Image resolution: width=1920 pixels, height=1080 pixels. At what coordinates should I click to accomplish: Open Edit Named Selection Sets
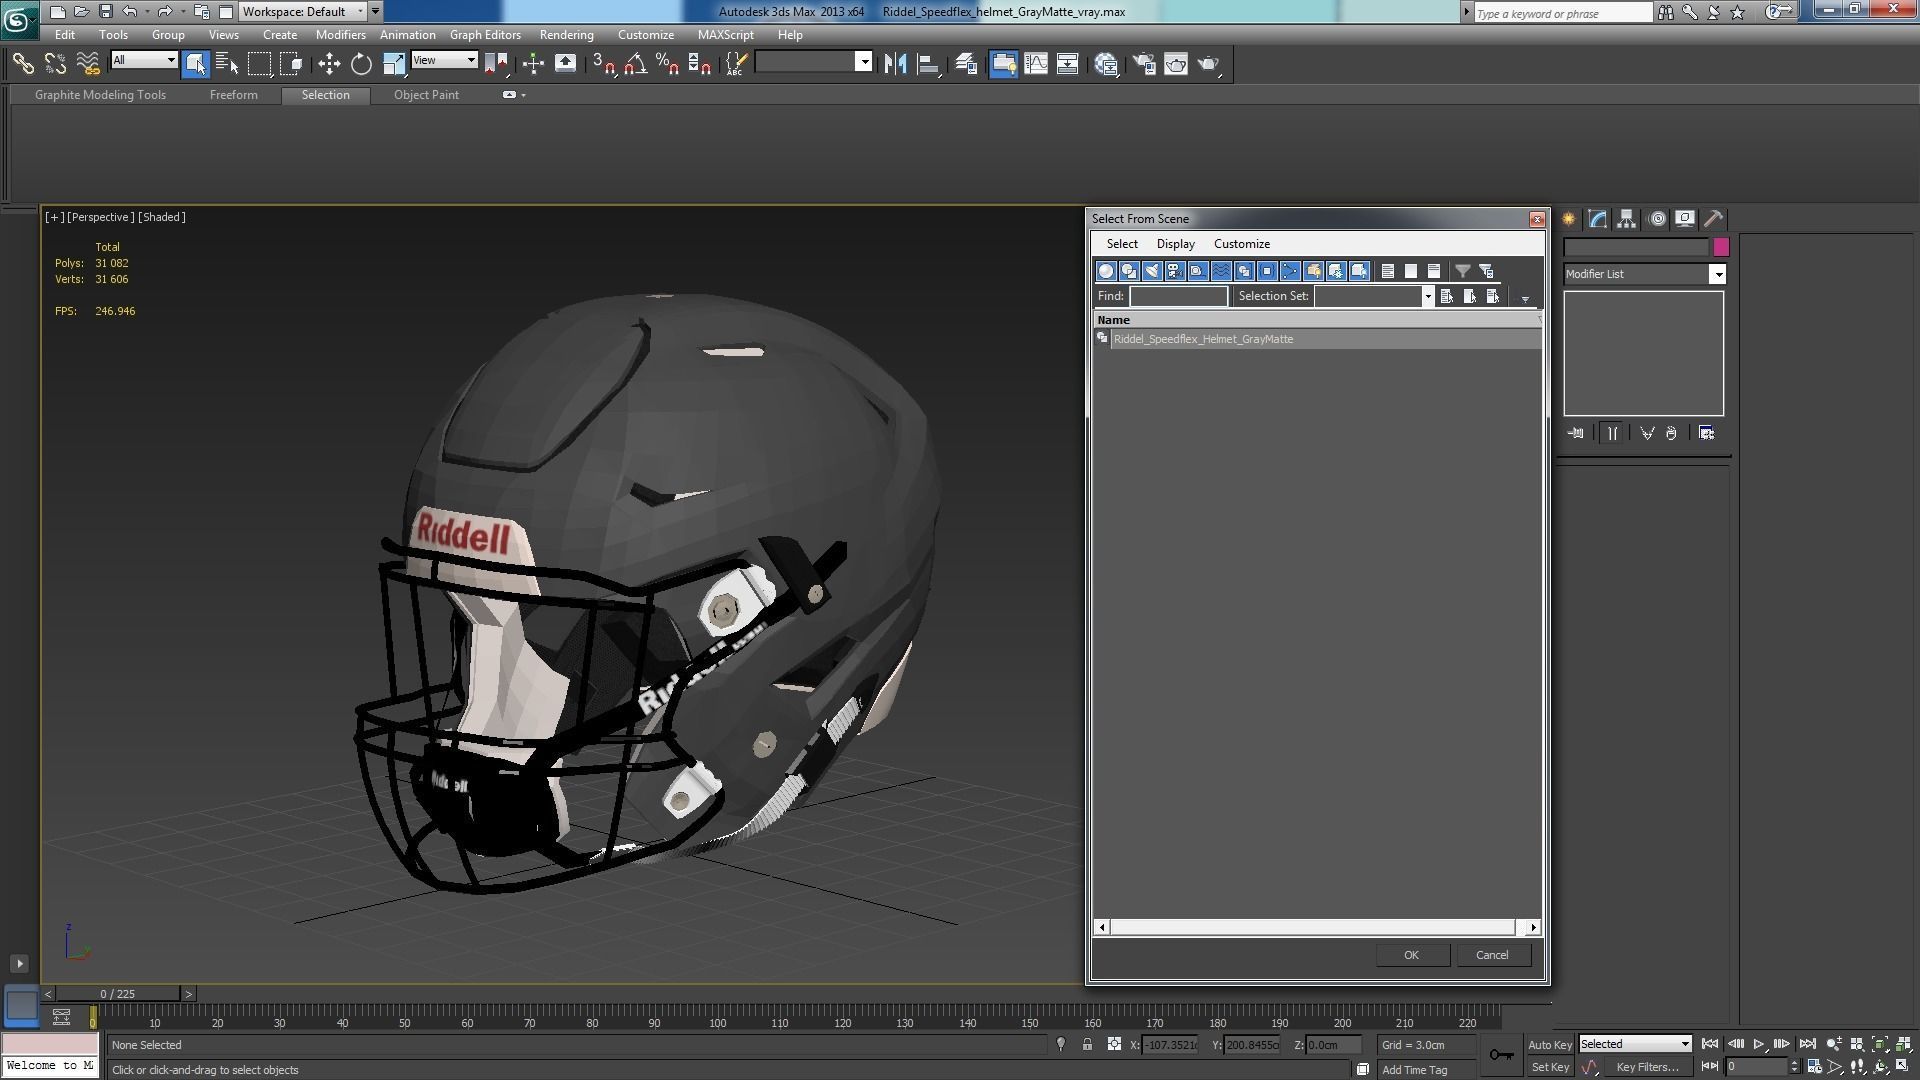[x=736, y=64]
